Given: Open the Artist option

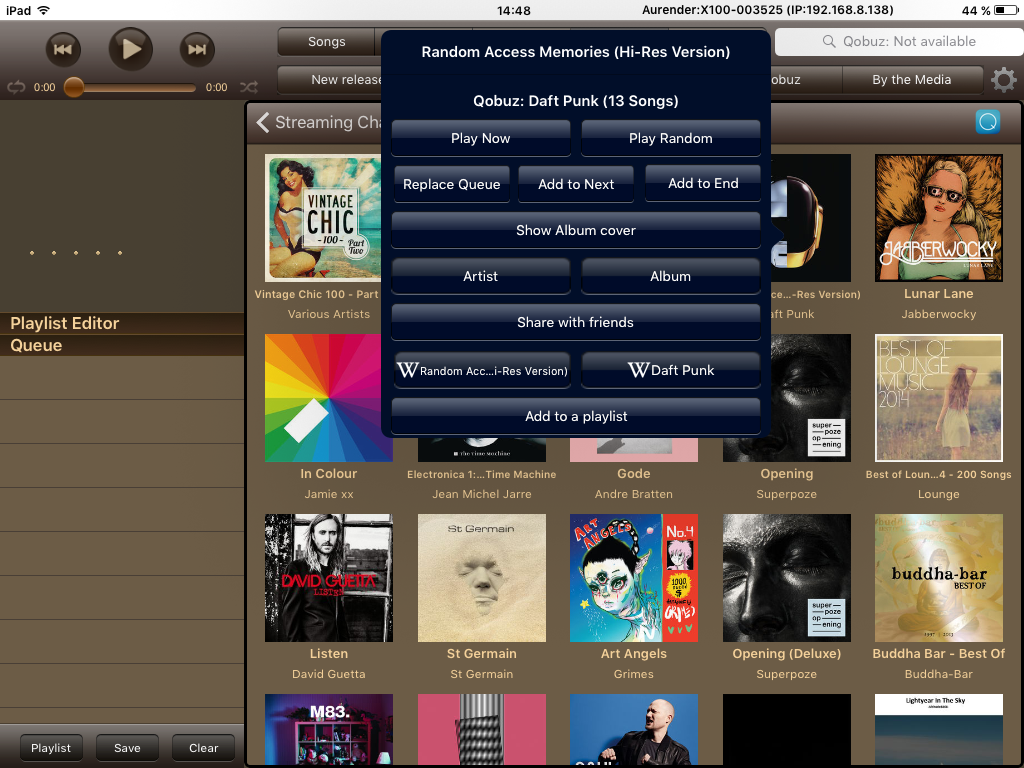Looking at the screenshot, I should (481, 276).
